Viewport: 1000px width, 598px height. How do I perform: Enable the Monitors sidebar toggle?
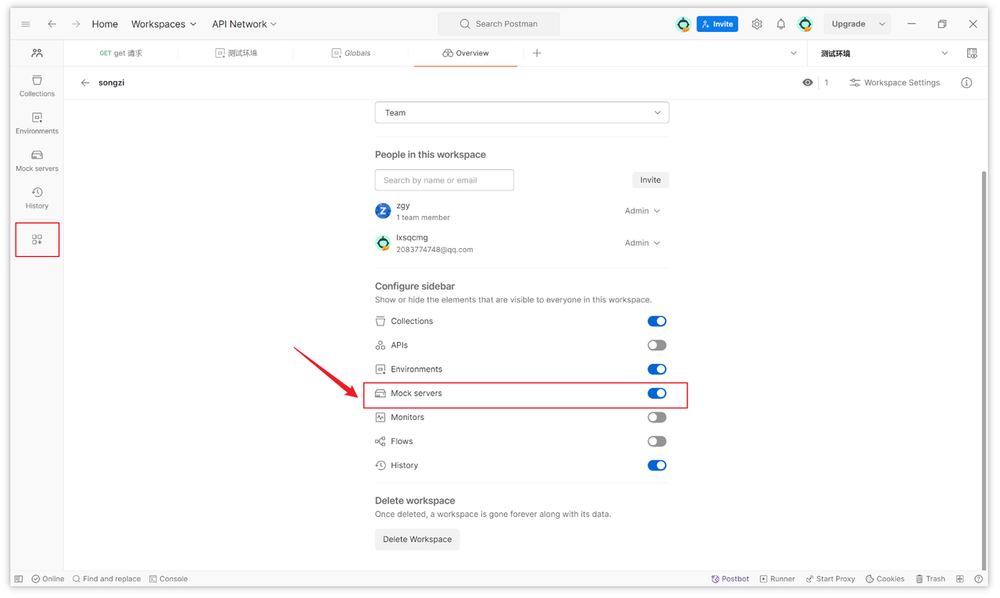[x=657, y=418]
